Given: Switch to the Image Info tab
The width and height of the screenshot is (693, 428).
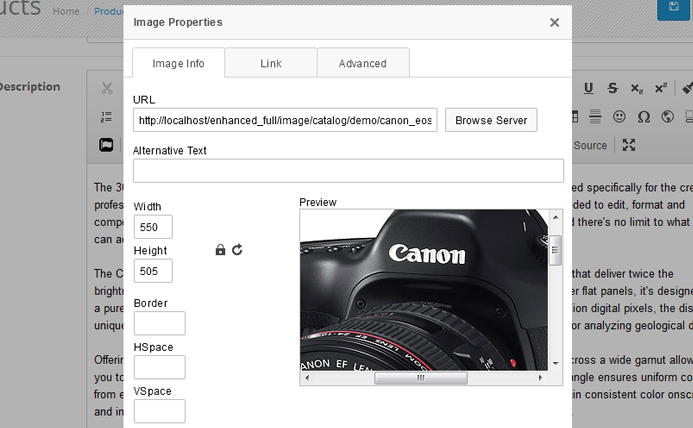Looking at the screenshot, I should (x=178, y=63).
